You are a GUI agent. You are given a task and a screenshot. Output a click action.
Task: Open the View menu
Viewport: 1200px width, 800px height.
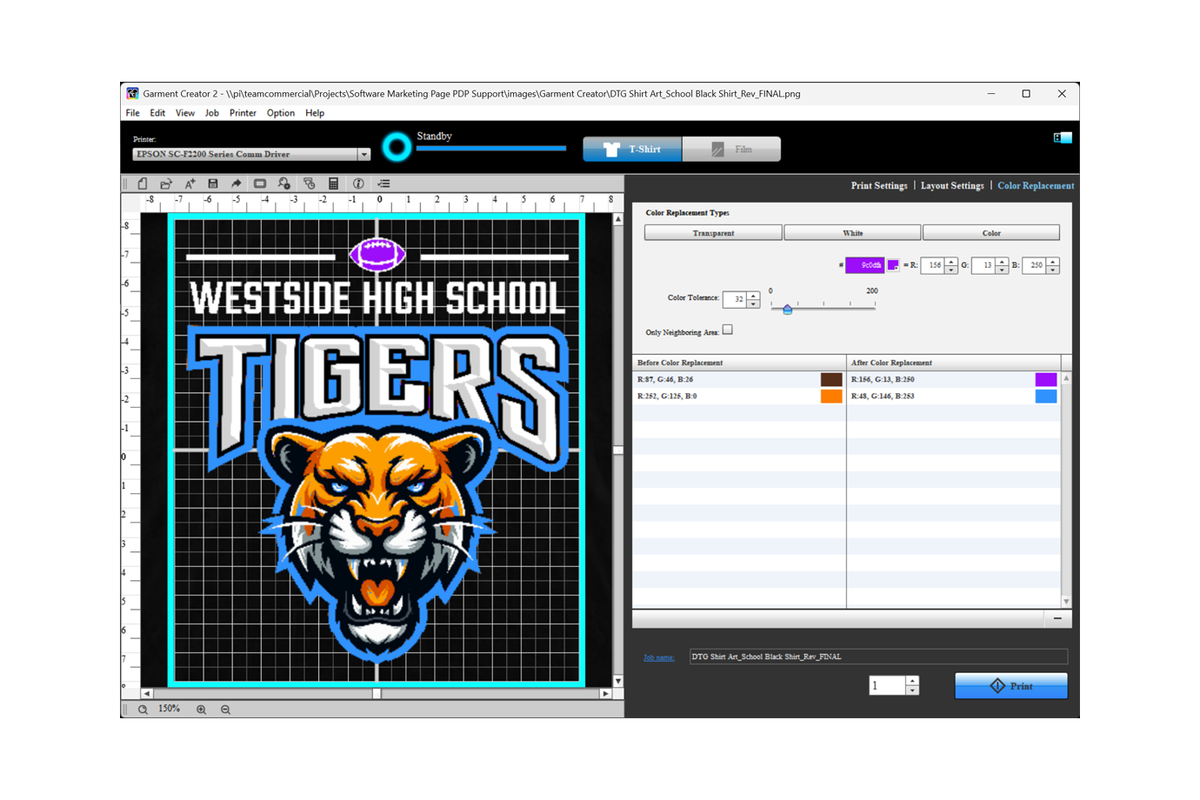(x=185, y=113)
